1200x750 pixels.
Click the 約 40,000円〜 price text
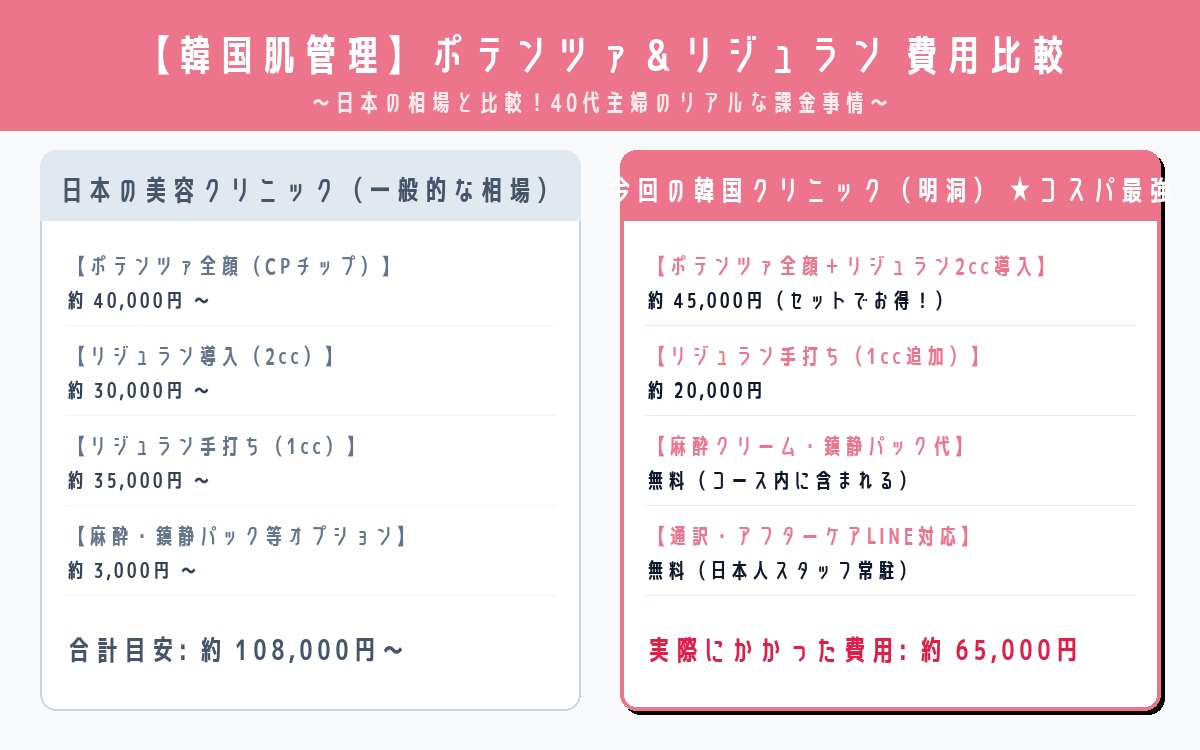tap(139, 300)
